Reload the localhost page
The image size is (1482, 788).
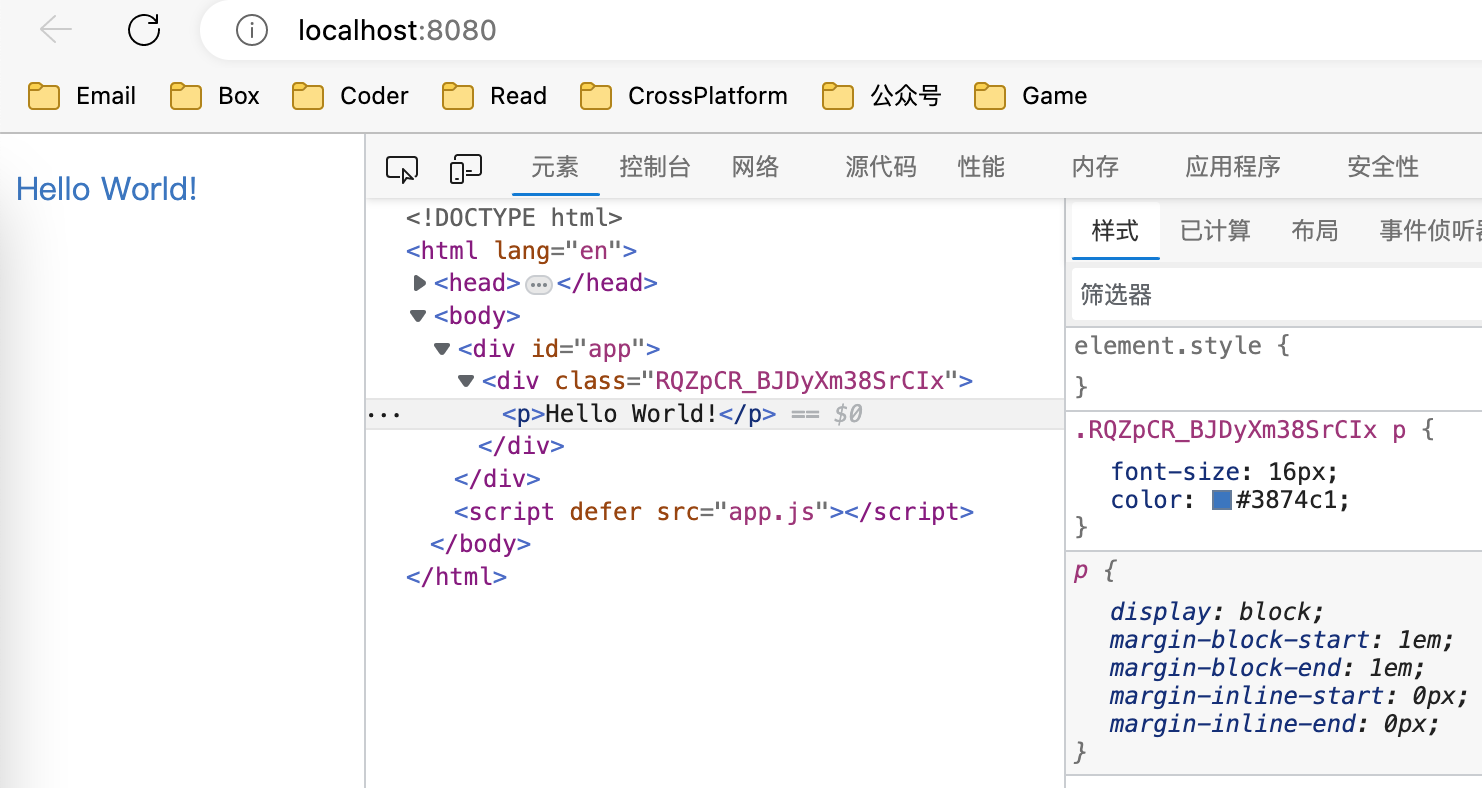[x=144, y=30]
